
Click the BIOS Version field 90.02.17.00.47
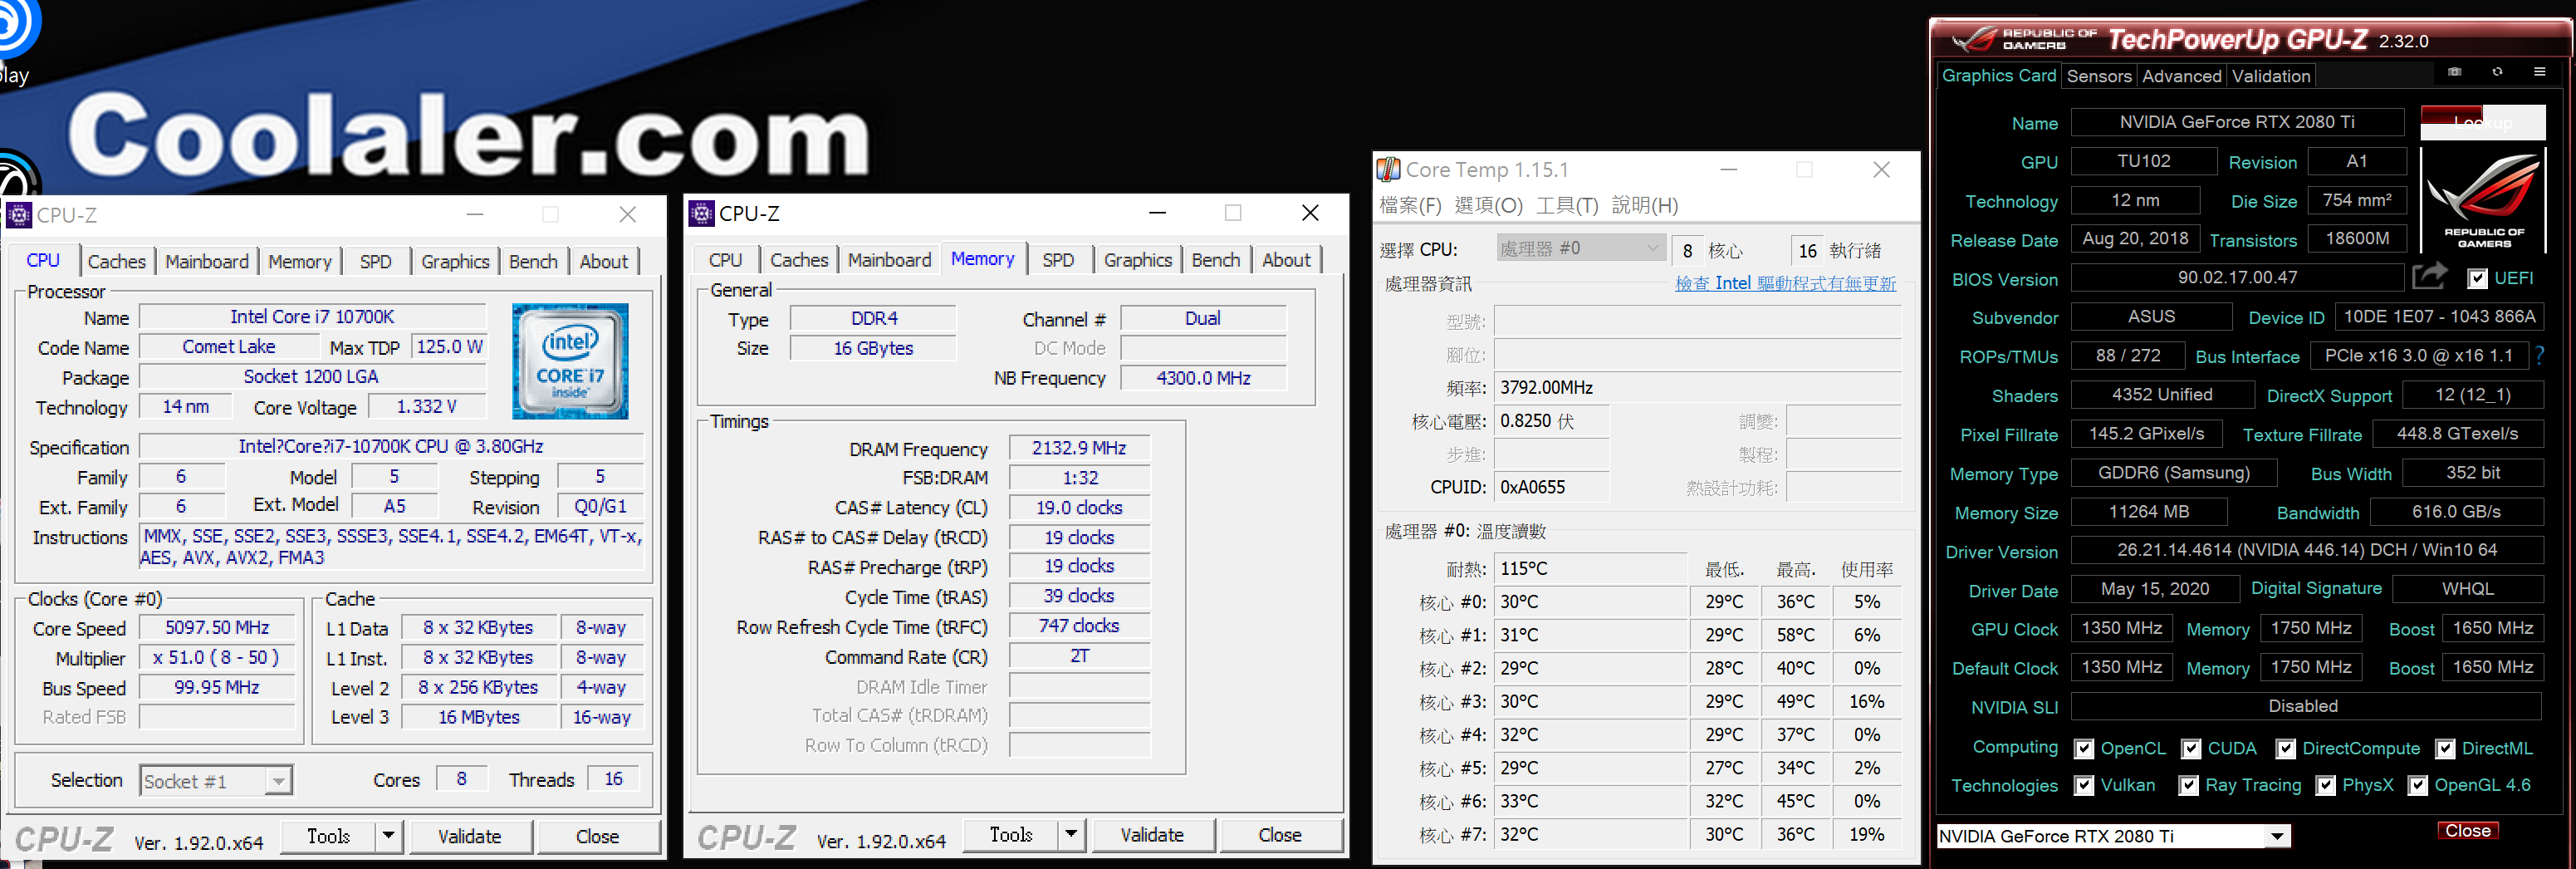click(2237, 277)
